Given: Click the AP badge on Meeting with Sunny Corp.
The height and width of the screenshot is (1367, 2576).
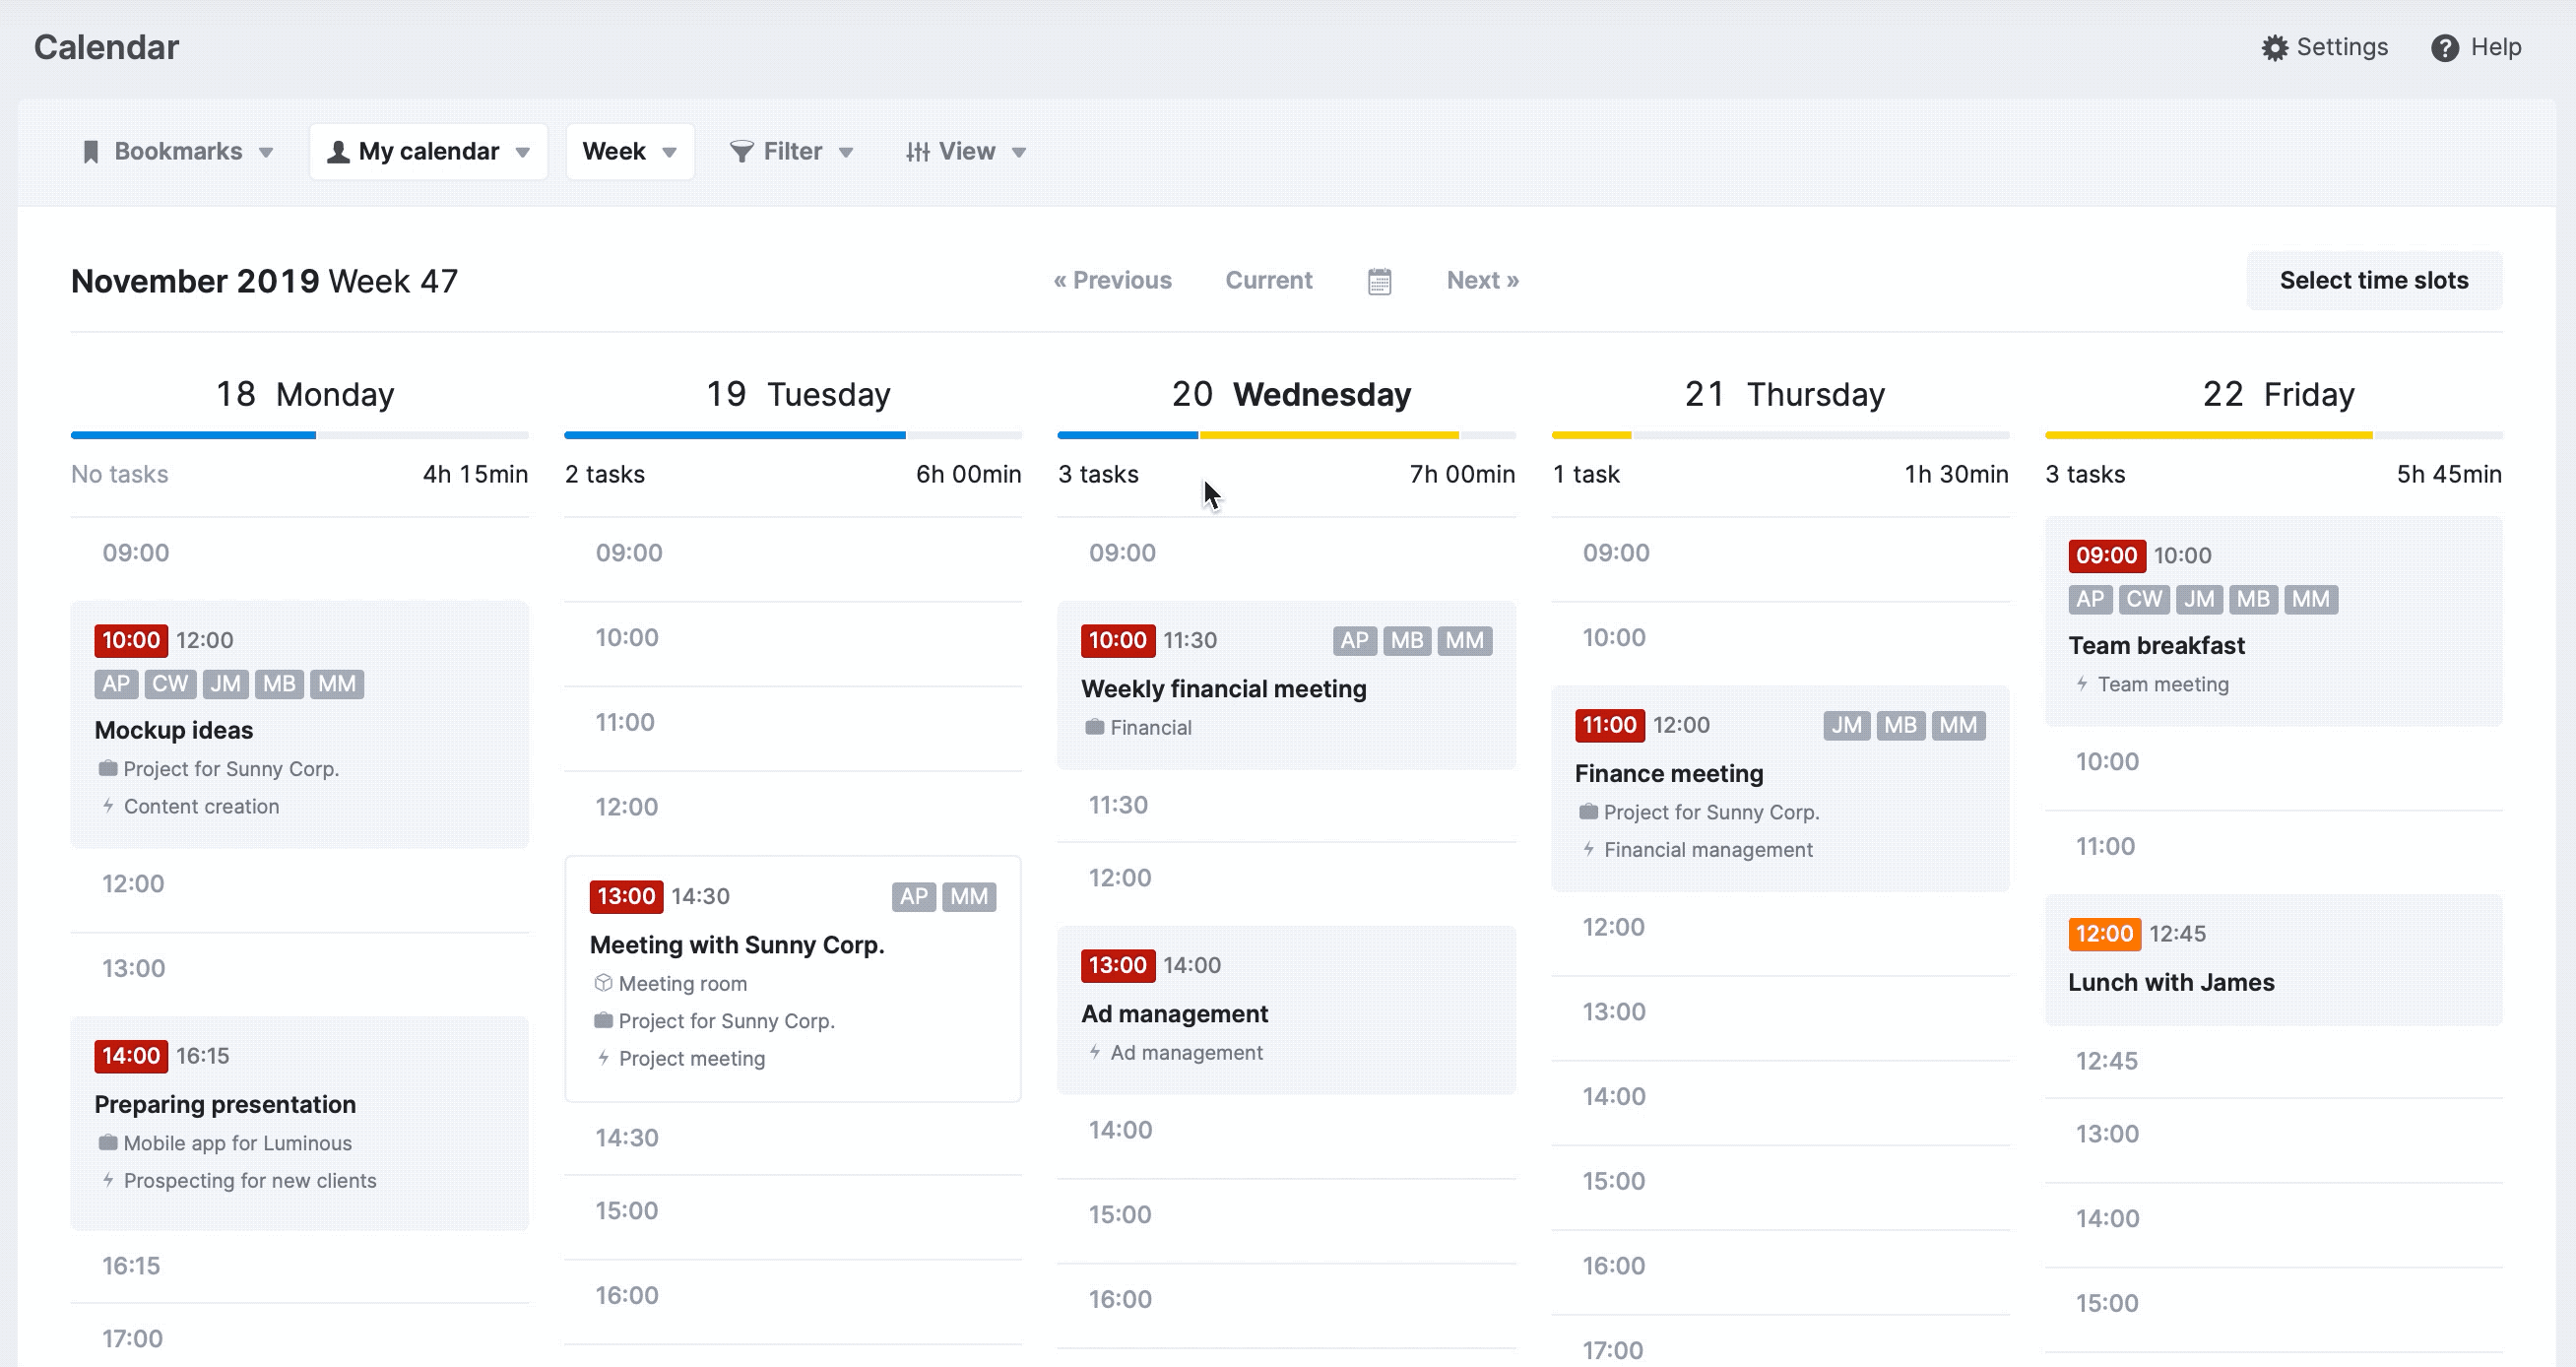Looking at the screenshot, I should pos(913,896).
